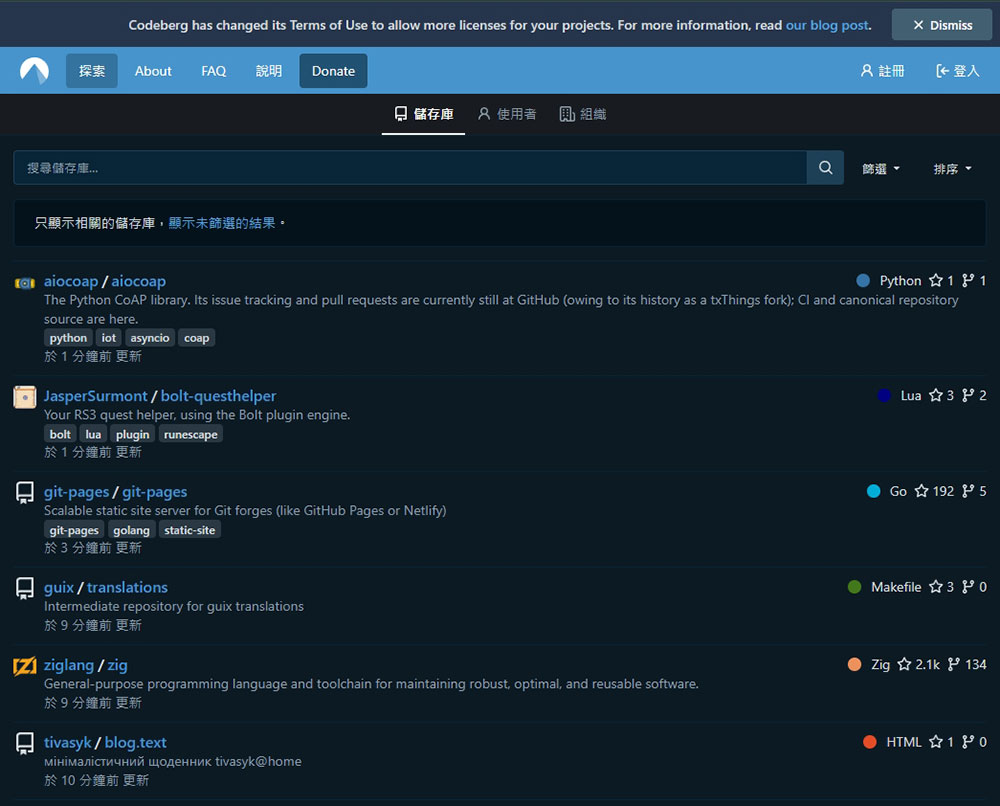Click inside the repository search field
1000x806 pixels.
pos(400,168)
